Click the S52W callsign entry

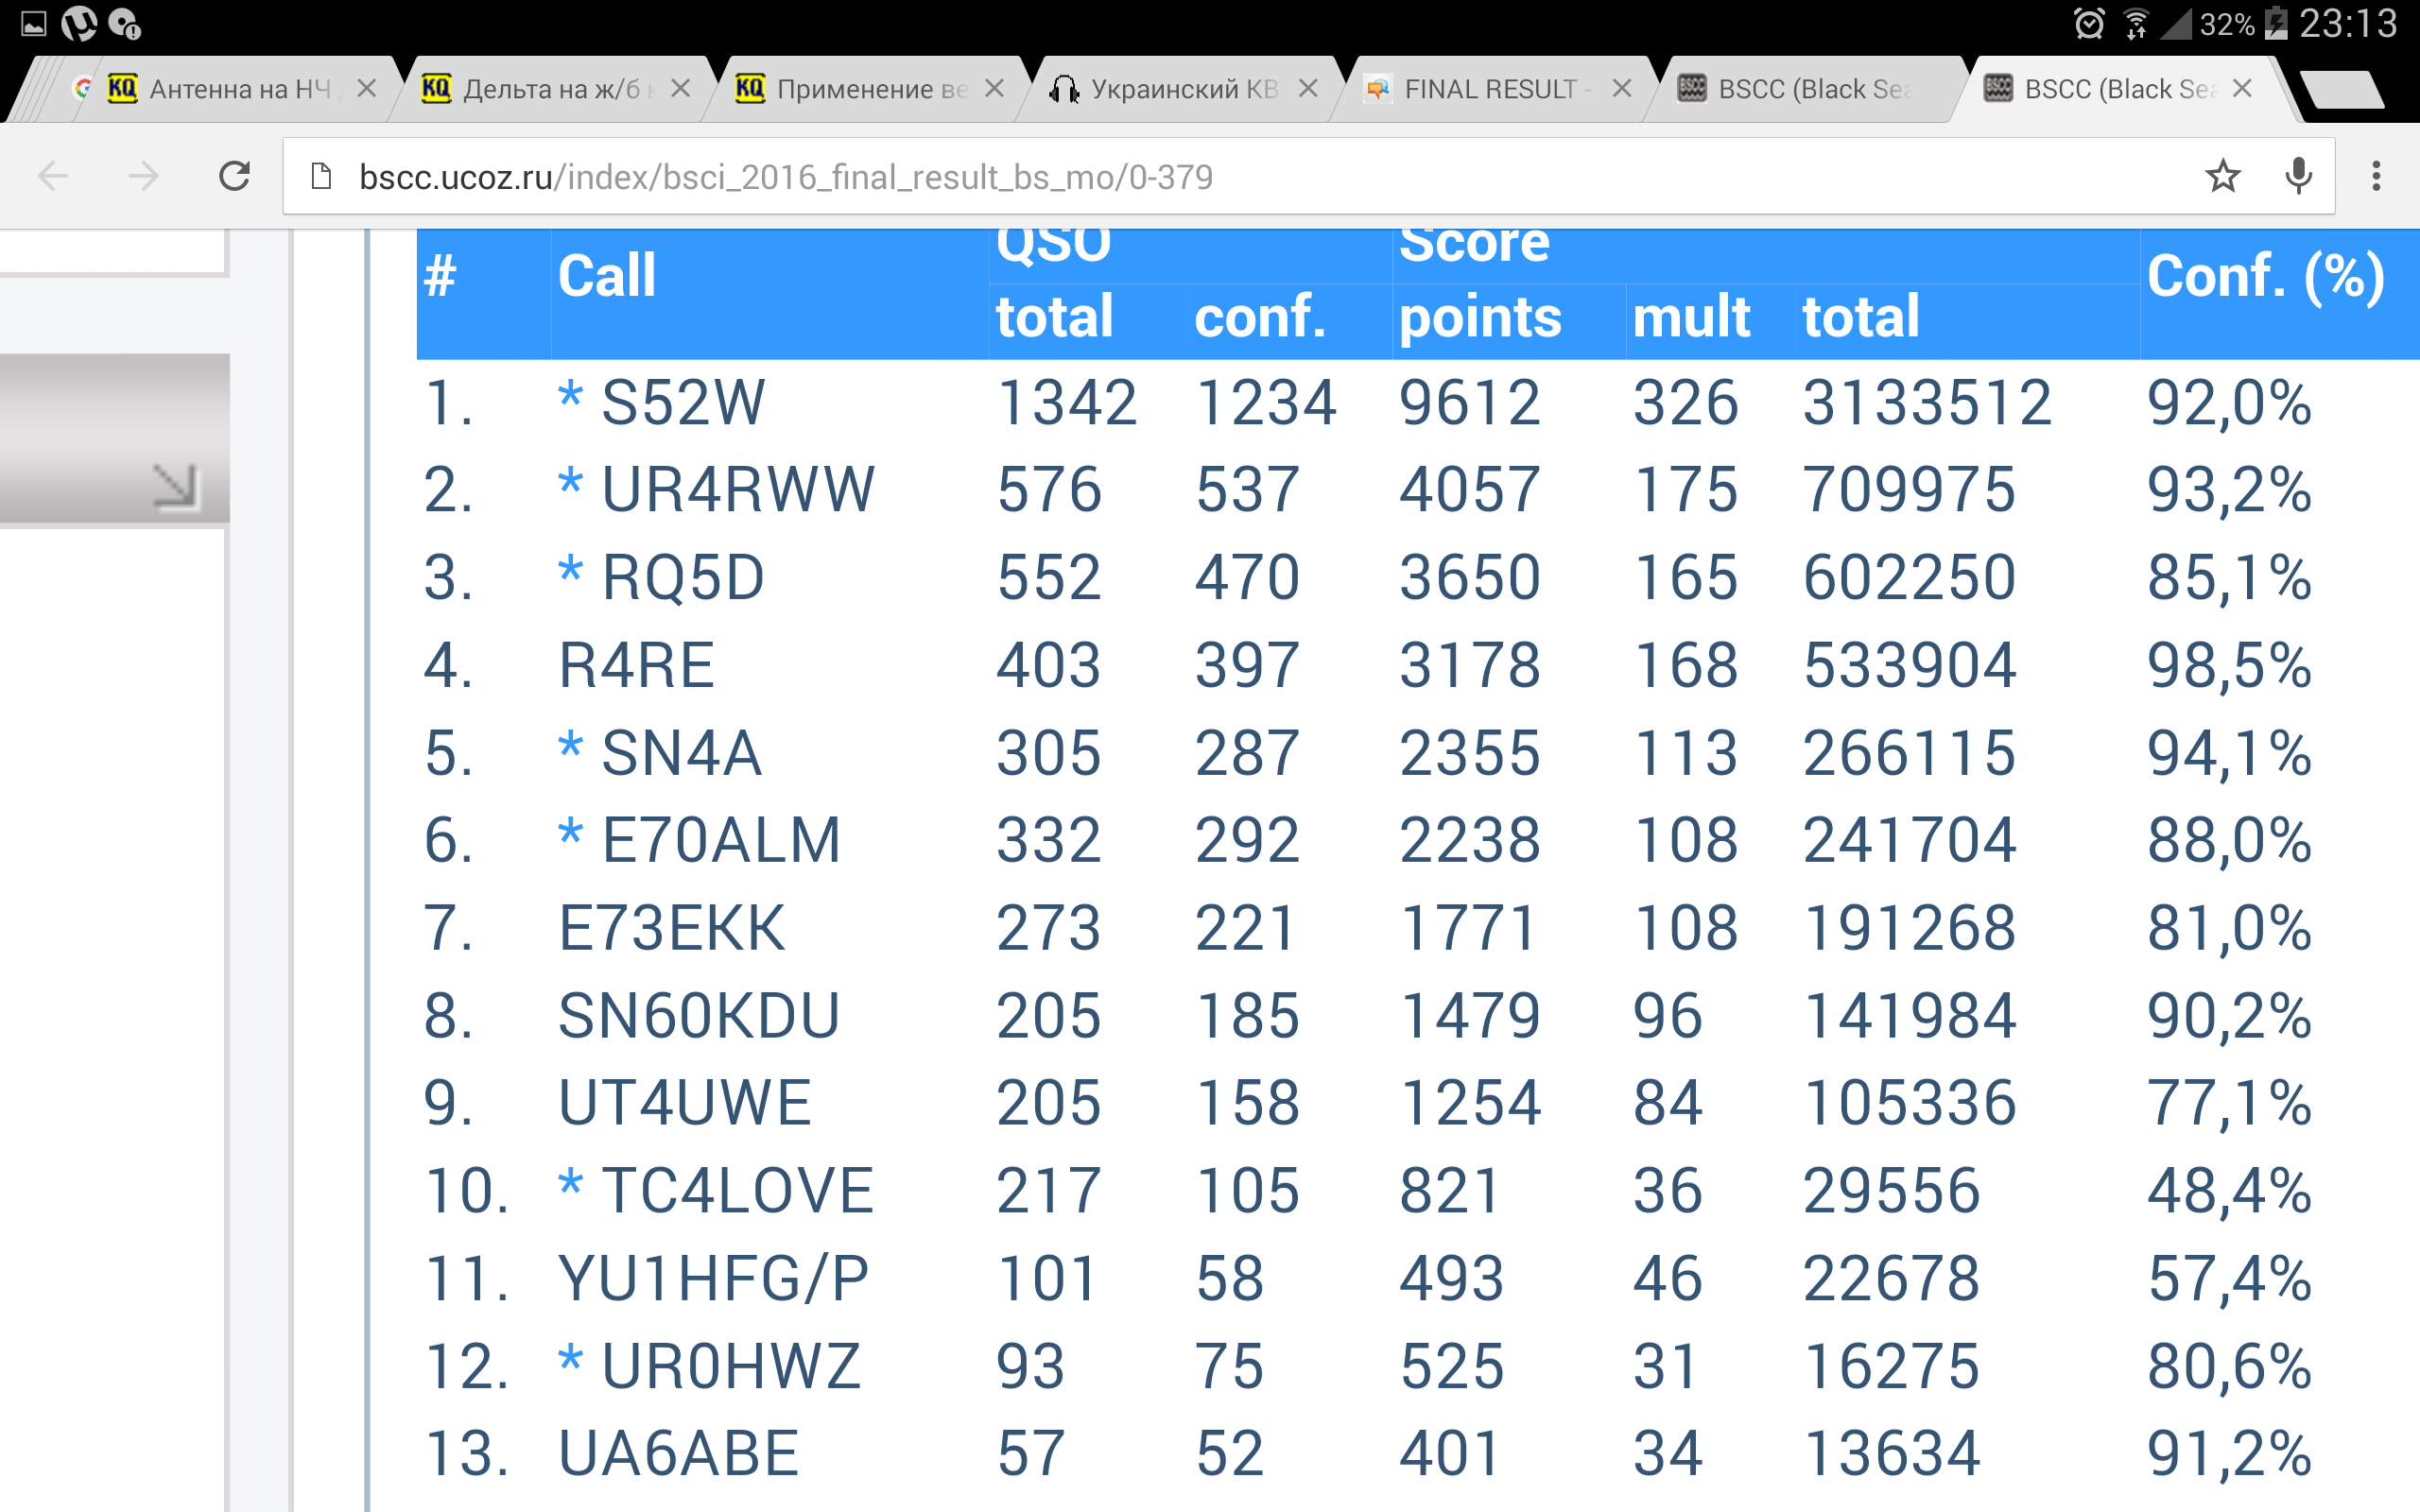(x=682, y=403)
